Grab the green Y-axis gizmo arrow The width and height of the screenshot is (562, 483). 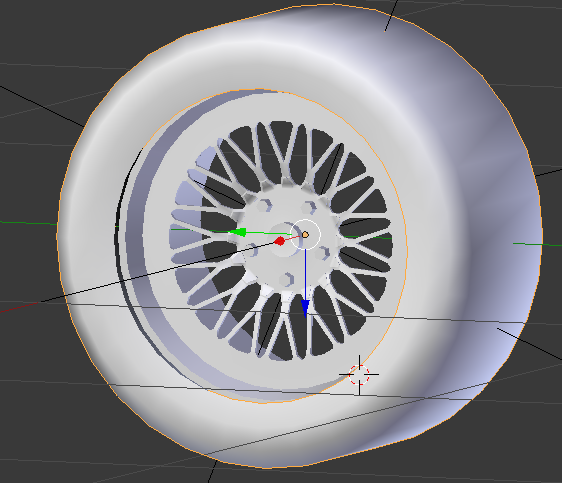(237, 233)
